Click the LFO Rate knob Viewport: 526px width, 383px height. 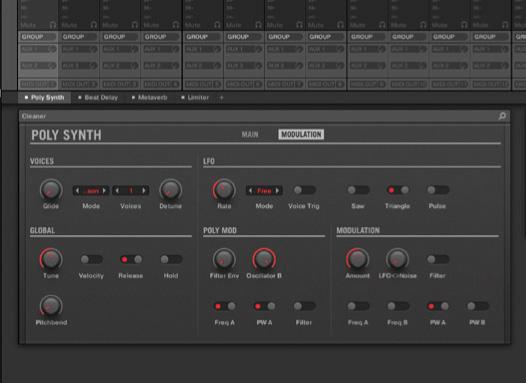click(224, 190)
